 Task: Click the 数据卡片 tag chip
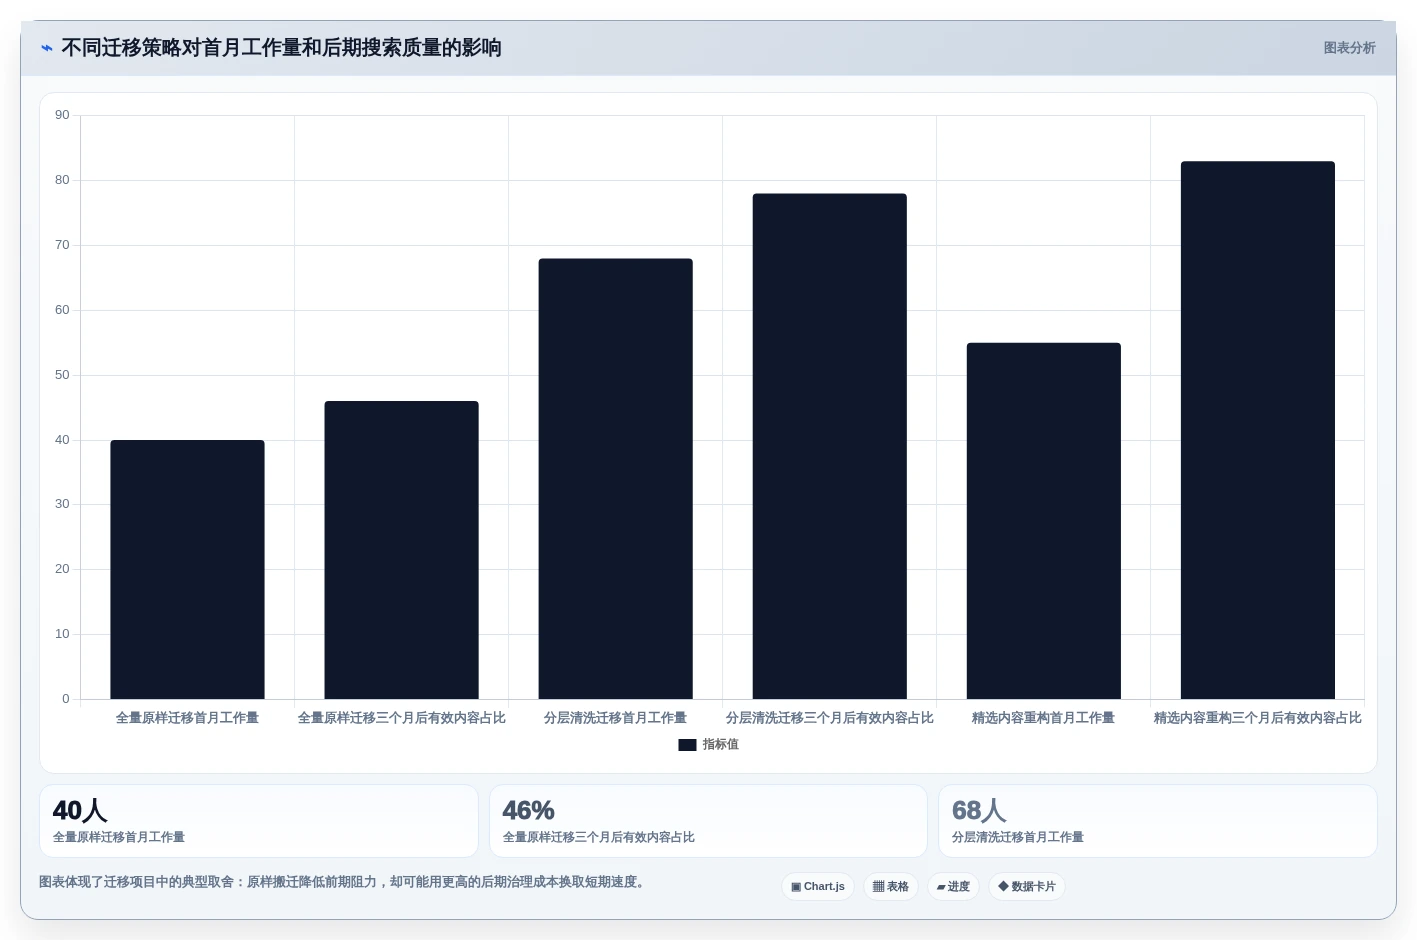click(x=1027, y=887)
